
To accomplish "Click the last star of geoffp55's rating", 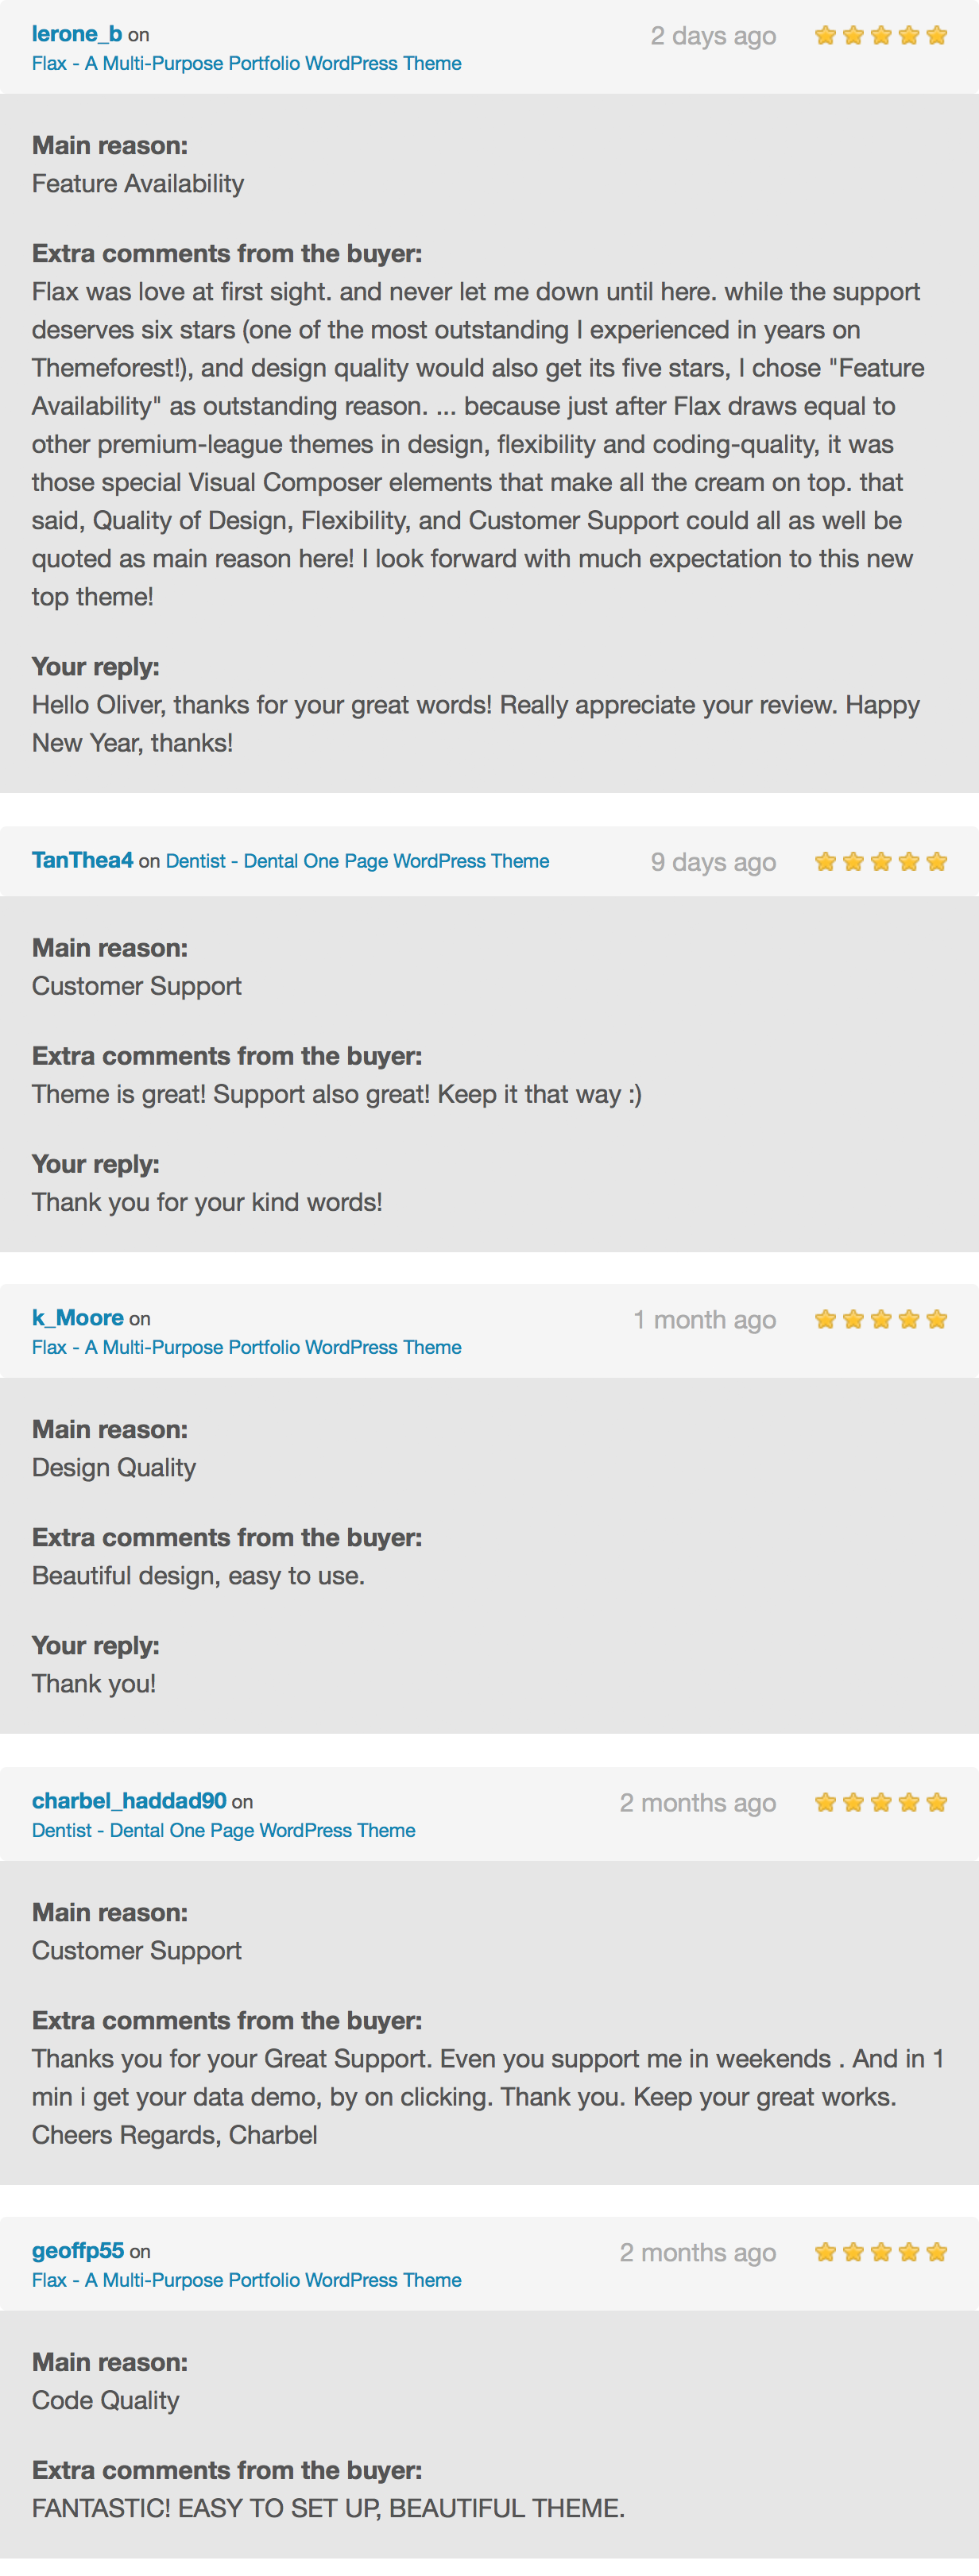I will click(x=936, y=2253).
